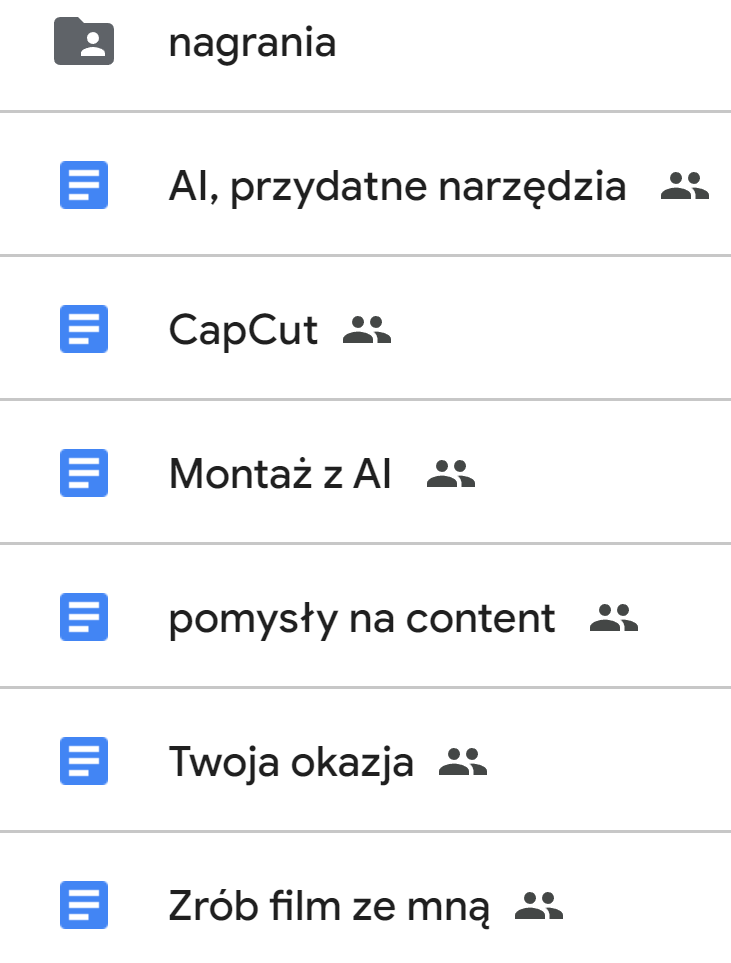Image resolution: width=731 pixels, height=963 pixels.
Task: Click the shared people icon next to CapCut
Action: [367, 330]
